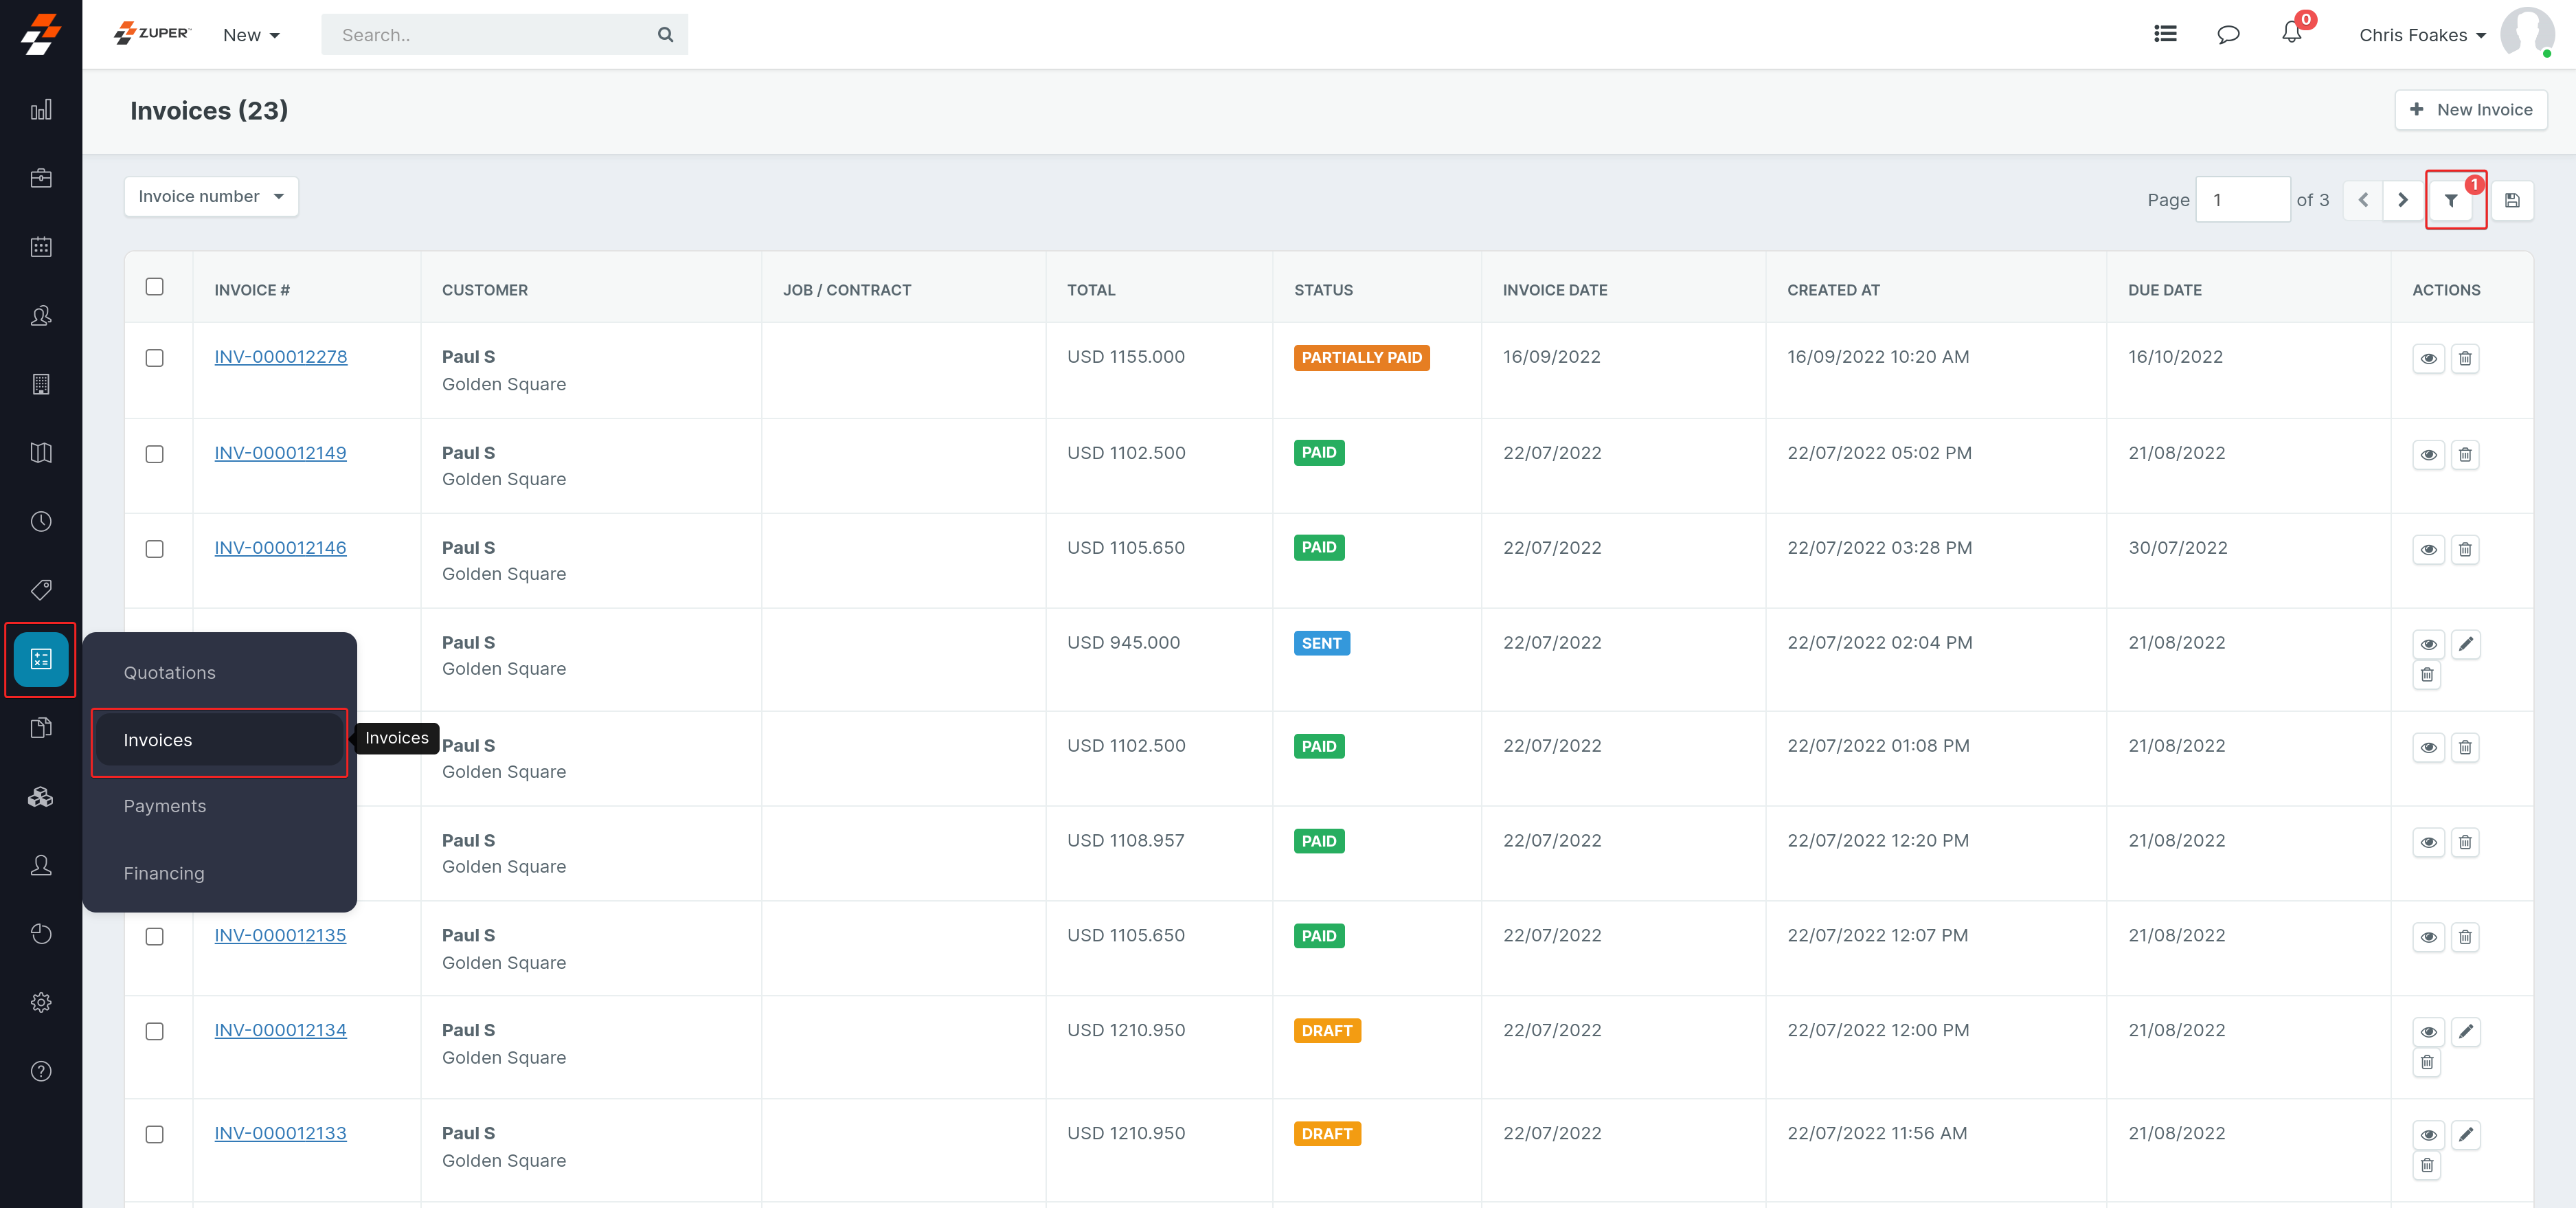Open the dashboard bar-chart icon in the sidebar
Viewport: 2576px width, 1208px height.
tap(41, 110)
